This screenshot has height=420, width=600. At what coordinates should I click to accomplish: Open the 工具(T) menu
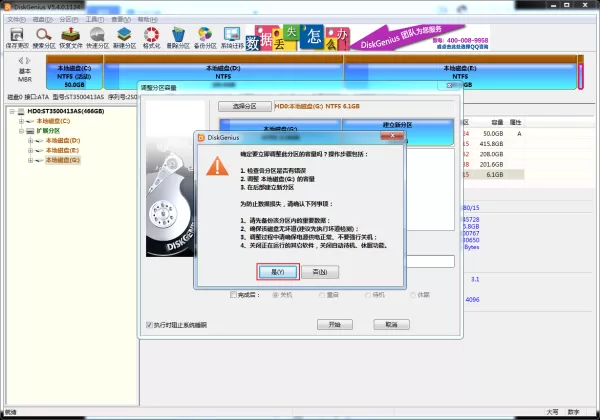click(x=95, y=20)
